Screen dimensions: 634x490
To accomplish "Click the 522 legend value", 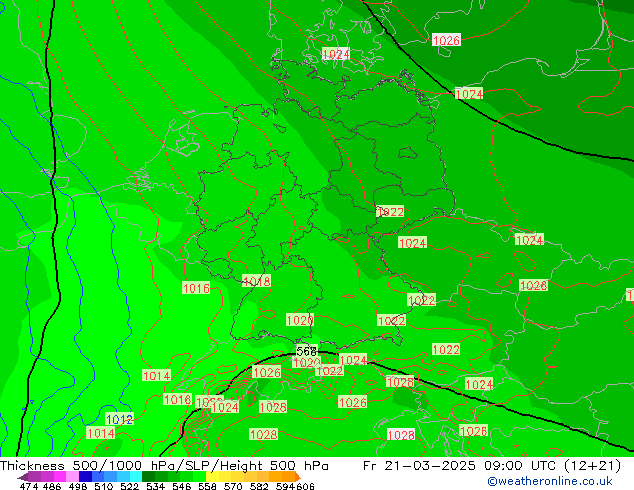I will pyautogui.click(x=129, y=486).
